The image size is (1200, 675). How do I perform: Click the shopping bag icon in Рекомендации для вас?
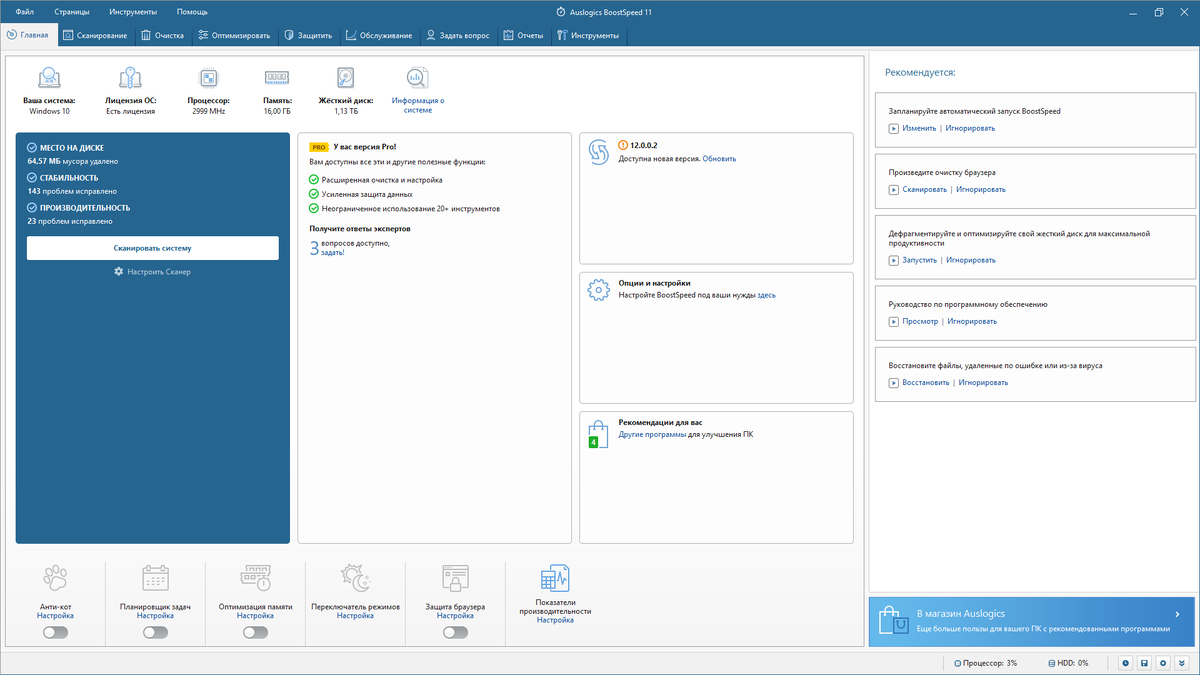pos(599,432)
